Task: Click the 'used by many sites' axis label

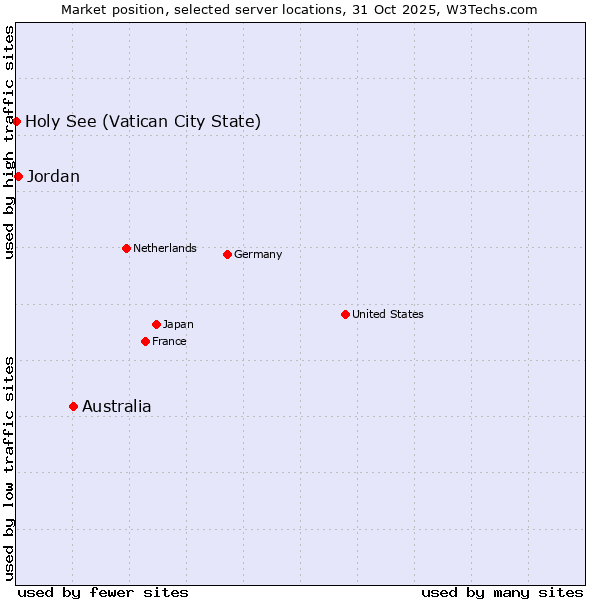Action: (x=502, y=592)
